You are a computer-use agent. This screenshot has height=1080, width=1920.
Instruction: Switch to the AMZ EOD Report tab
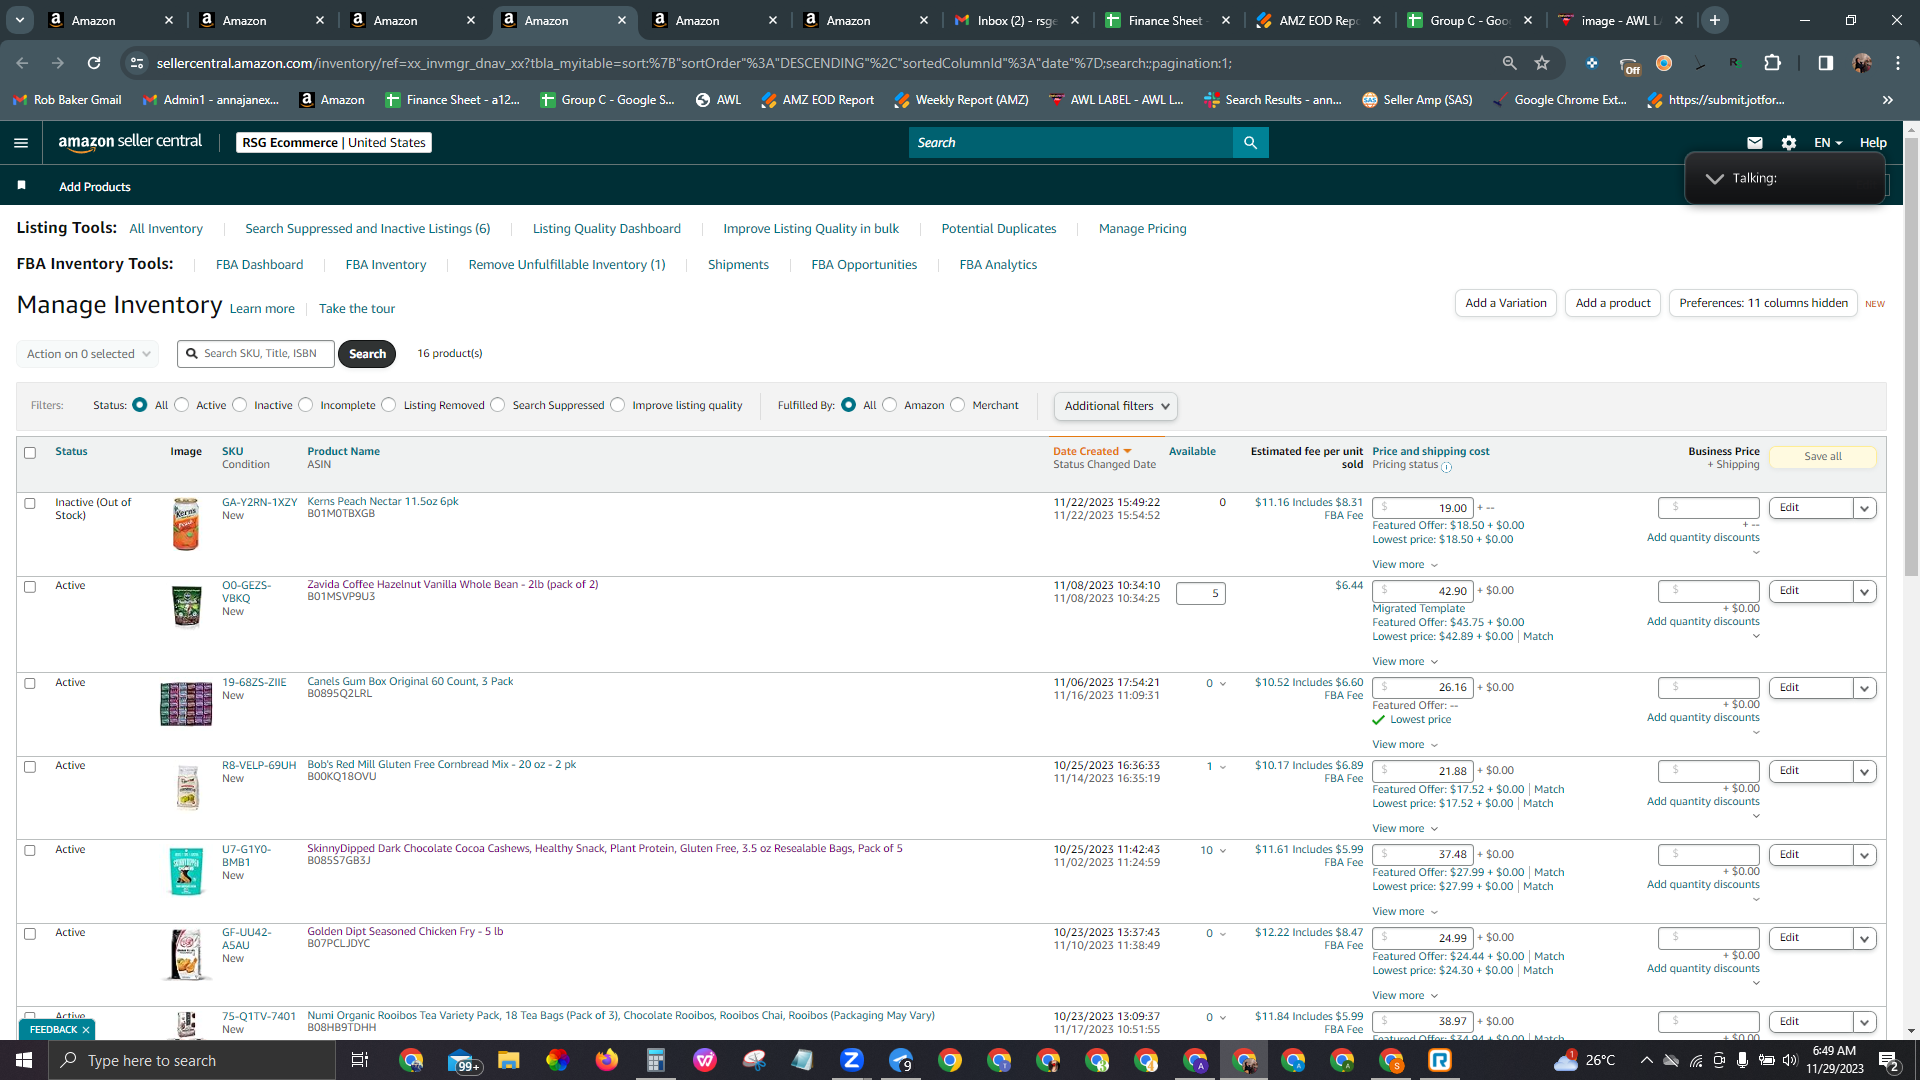(1318, 20)
